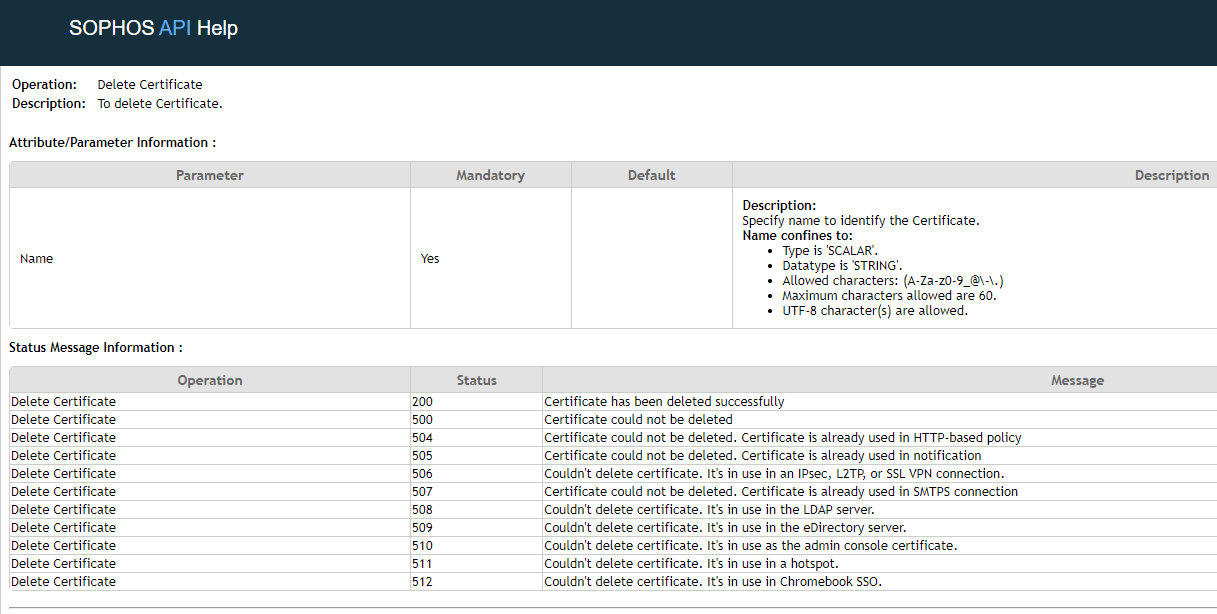Select "UTF-8 character(s) are allowed." bullet
Screen dimensions: 1217x614
(876, 311)
